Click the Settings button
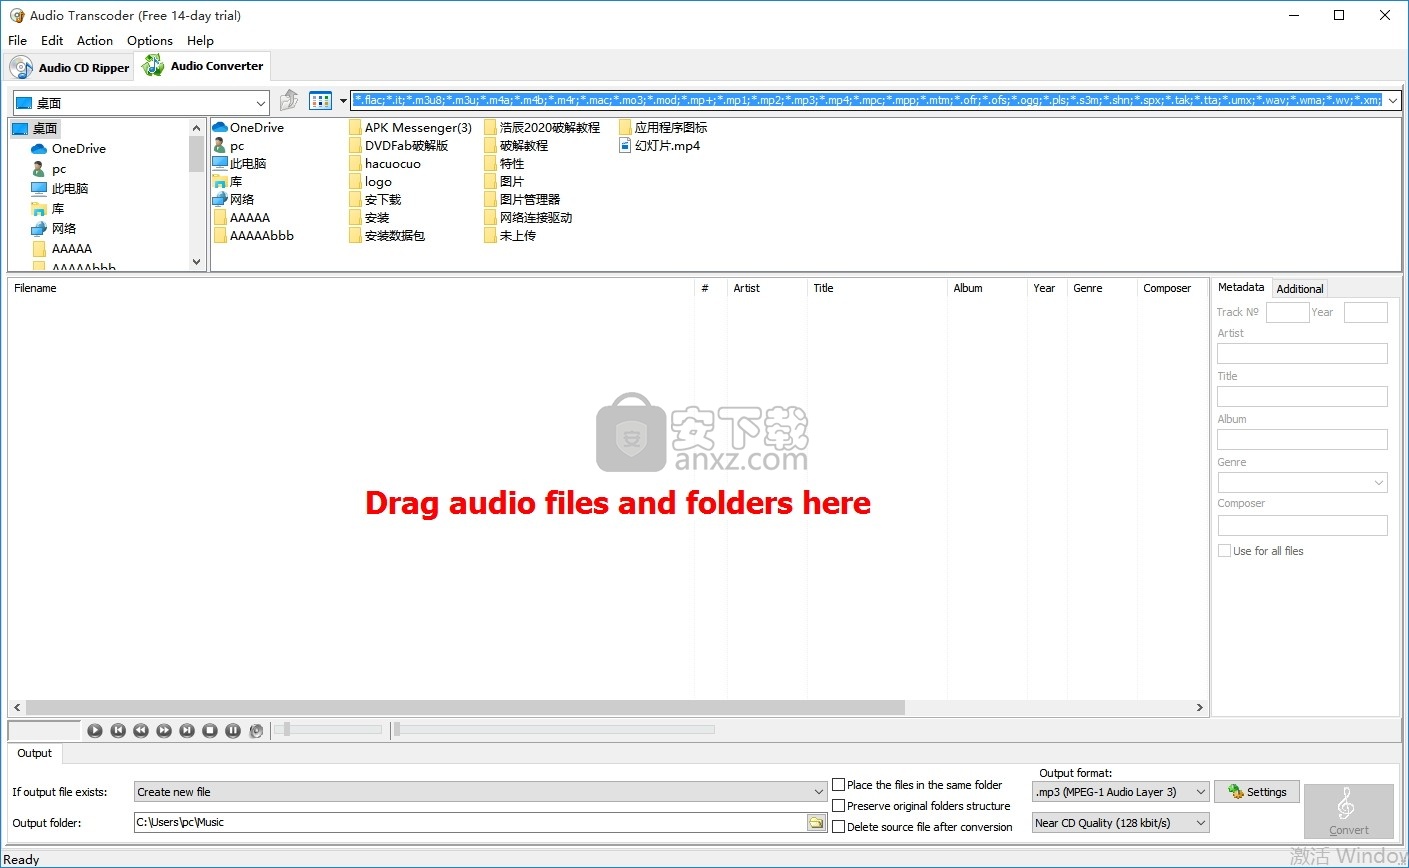This screenshot has width=1409, height=868. (1257, 792)
